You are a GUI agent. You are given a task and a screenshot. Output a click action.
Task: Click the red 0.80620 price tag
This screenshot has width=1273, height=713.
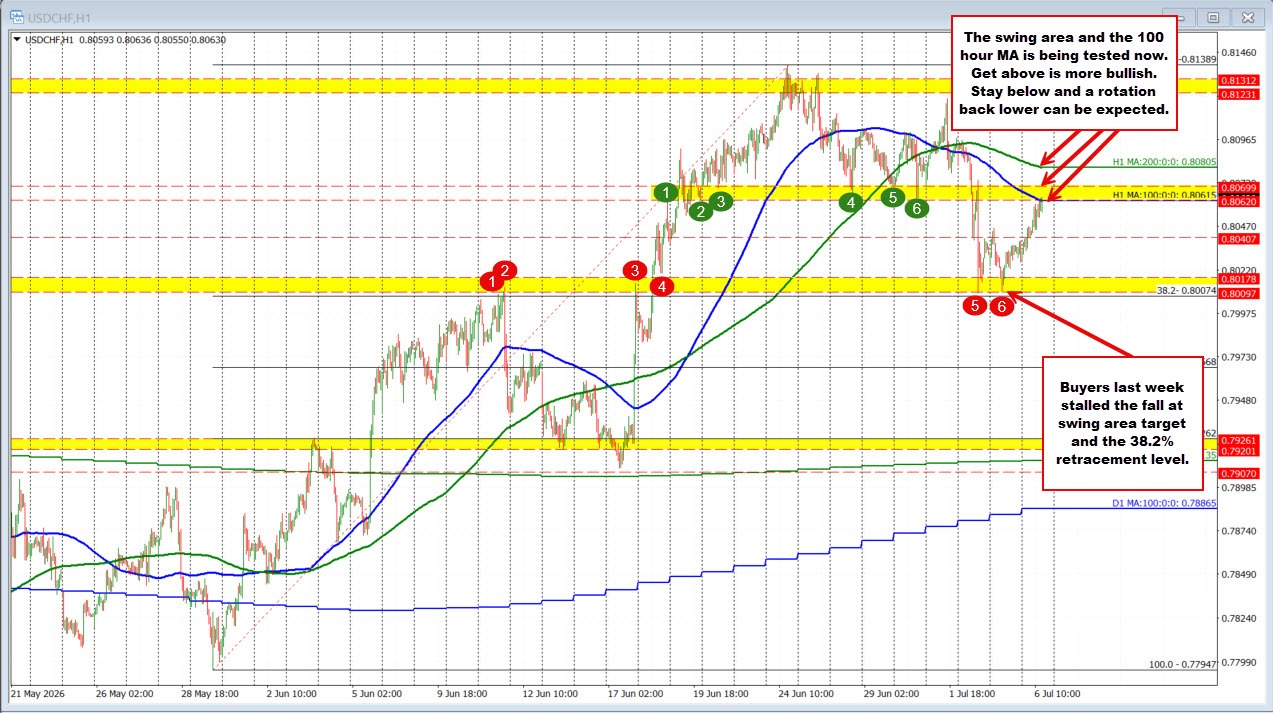click(x=1238, y=201)
